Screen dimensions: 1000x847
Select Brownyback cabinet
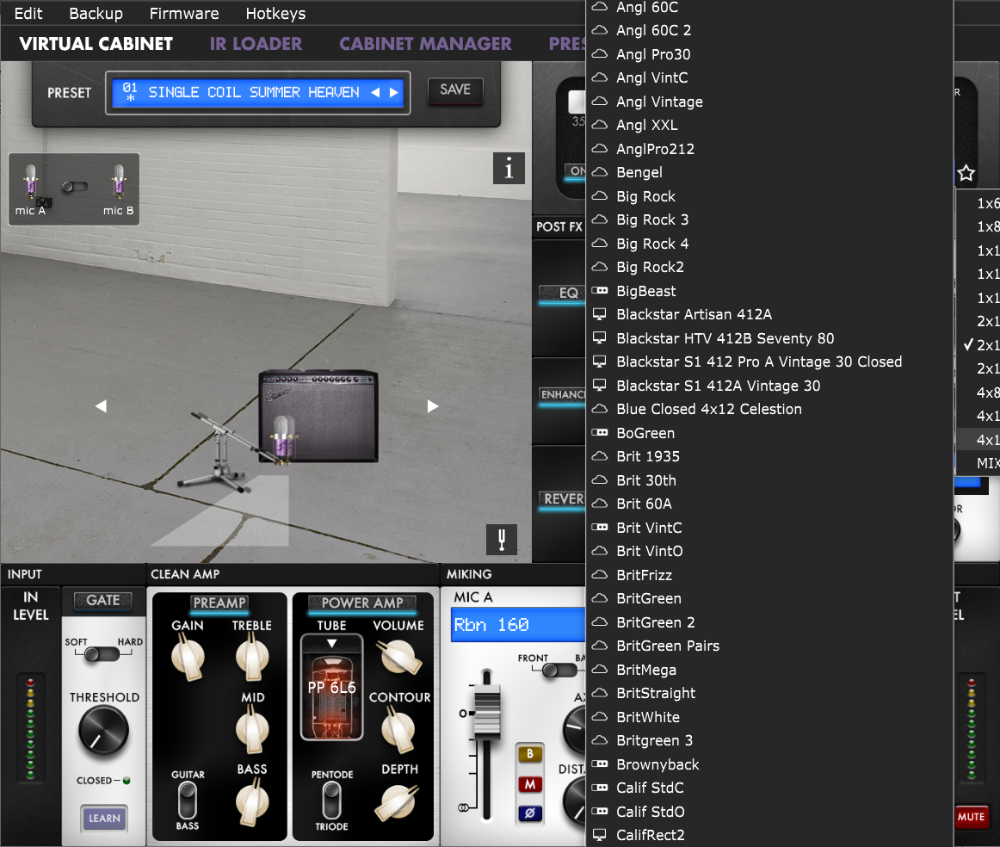point(769,764)
